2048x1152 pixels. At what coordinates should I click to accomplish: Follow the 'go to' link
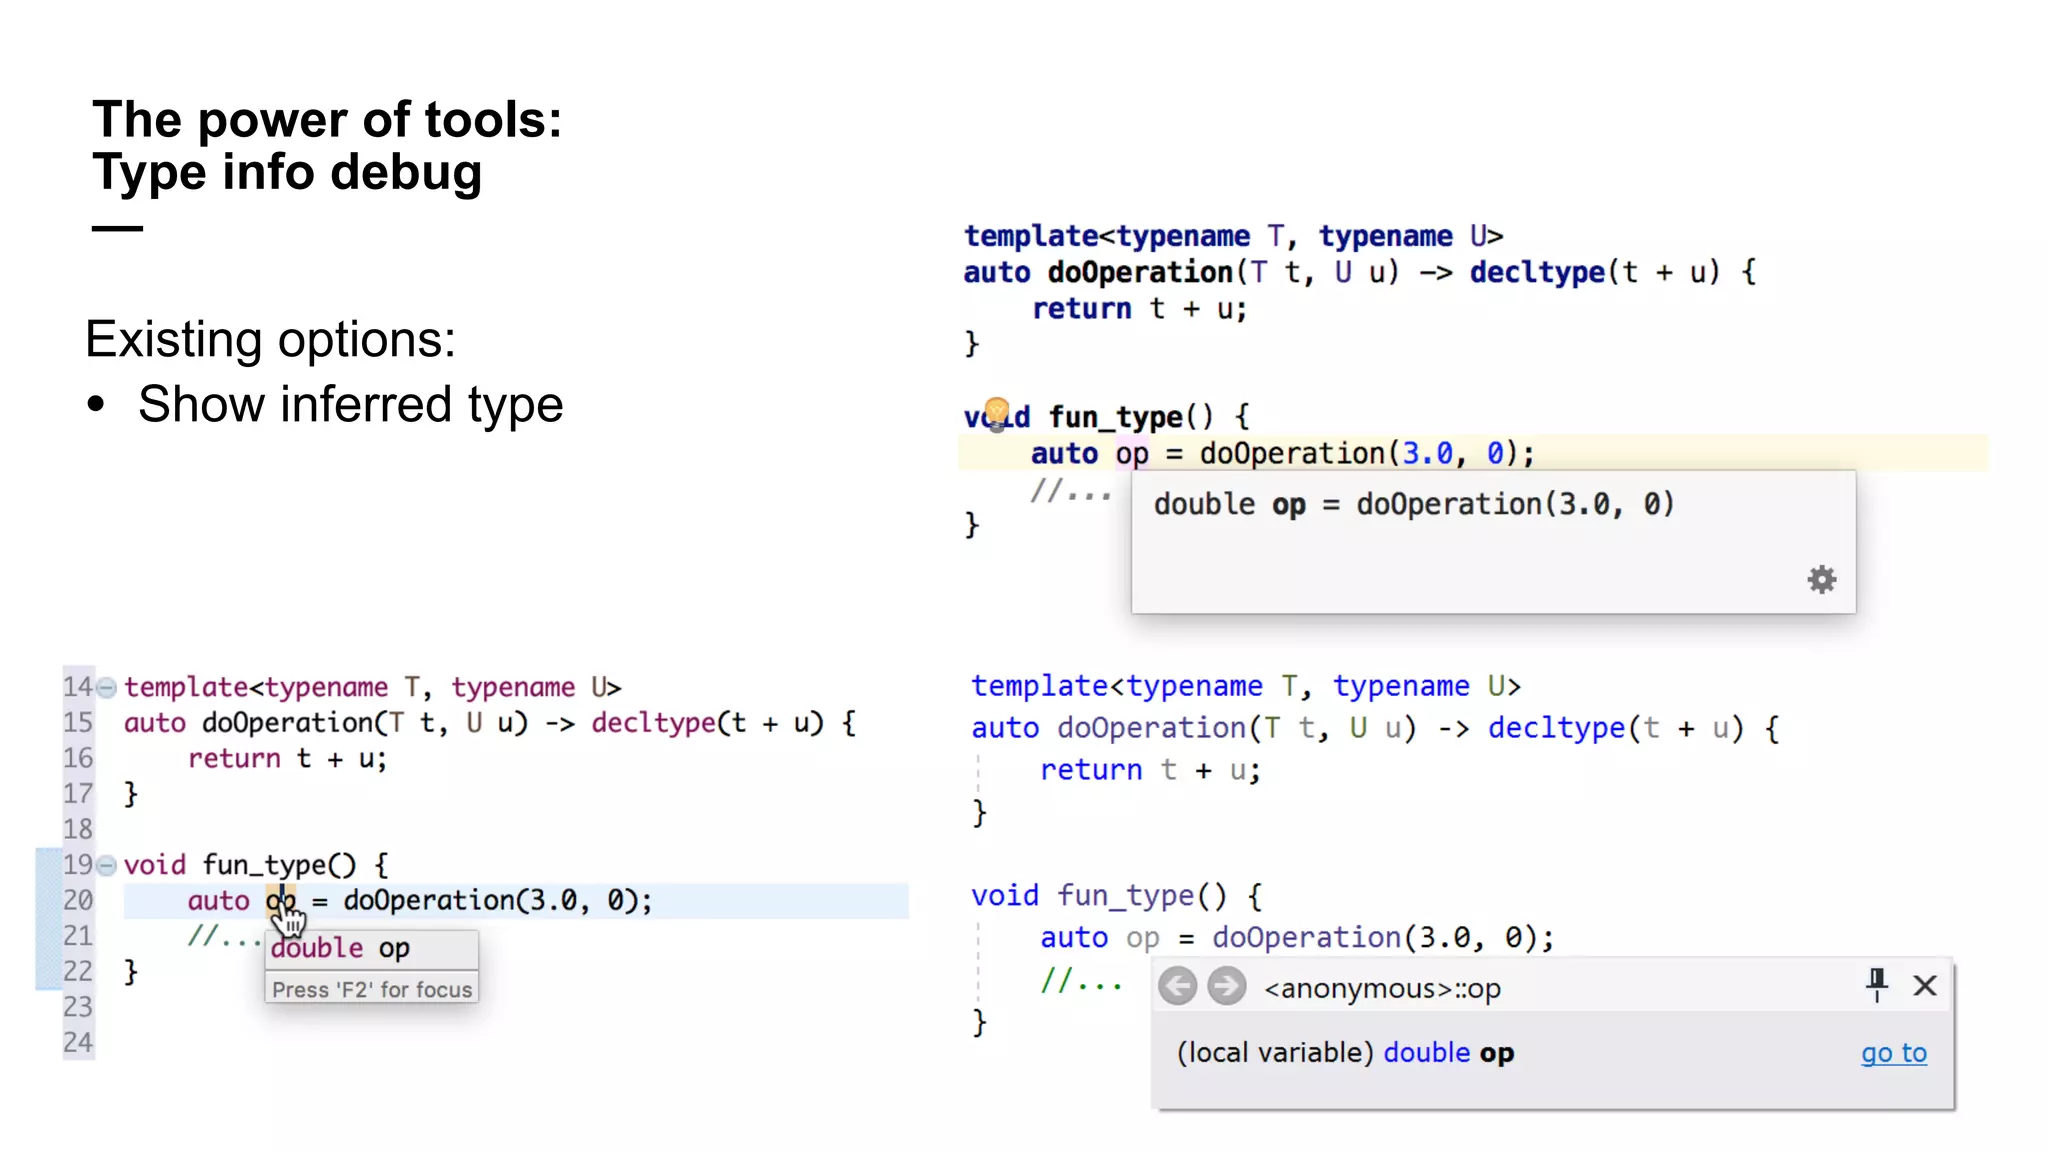pyautogui.click(x=1893, y=1053)
